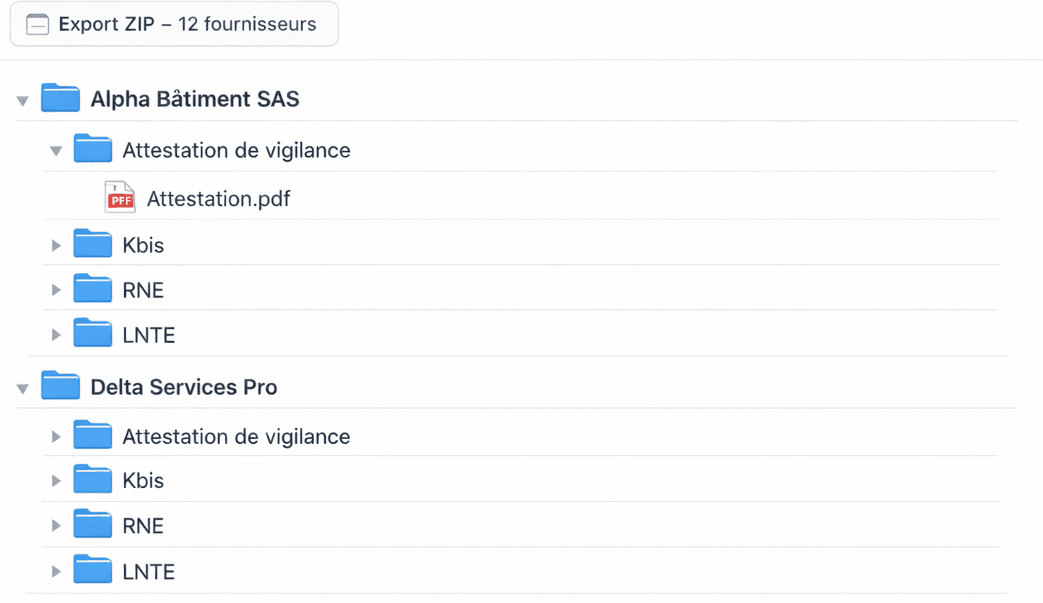Expand RNE folder under Delta Services Pro
Viewport: 1043px width, 603px height.
[56, 526]
